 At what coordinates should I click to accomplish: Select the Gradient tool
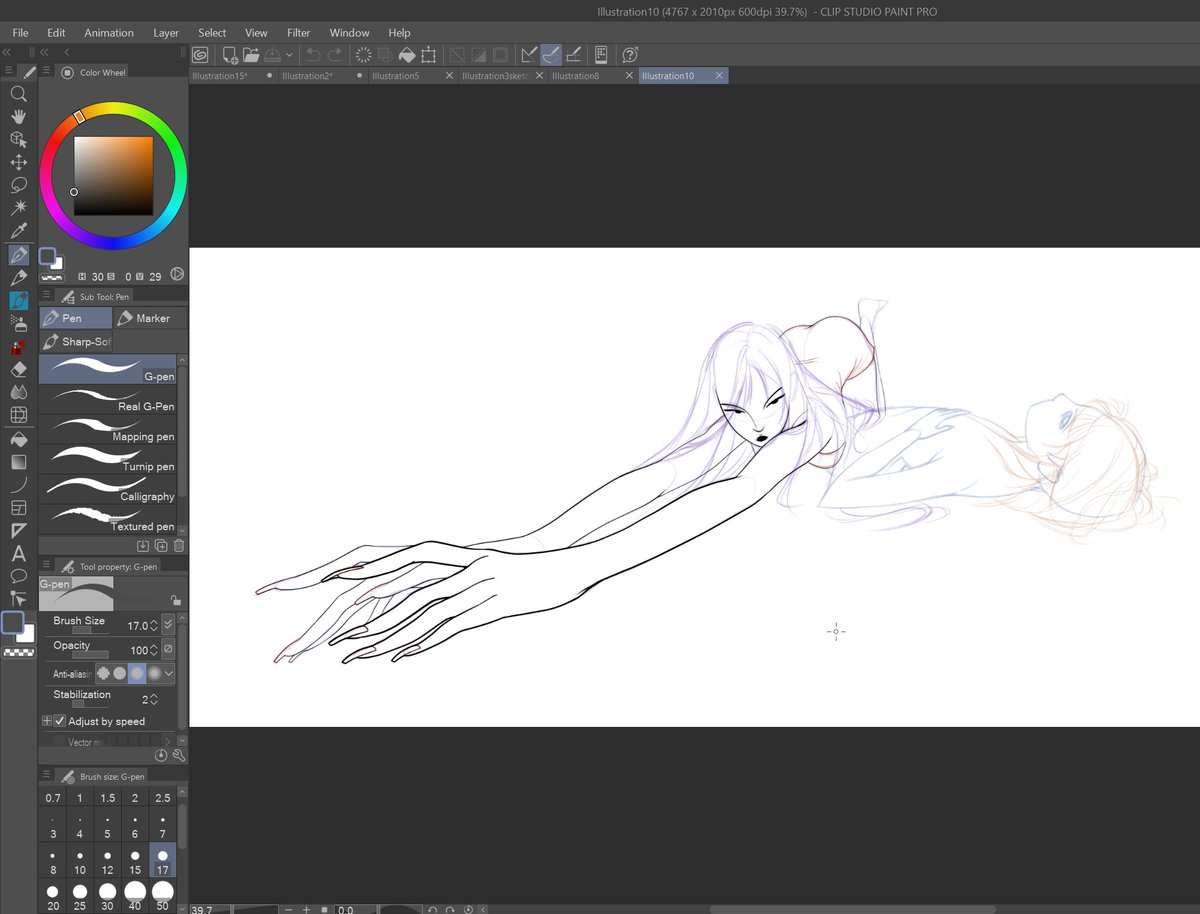[18, 462]
